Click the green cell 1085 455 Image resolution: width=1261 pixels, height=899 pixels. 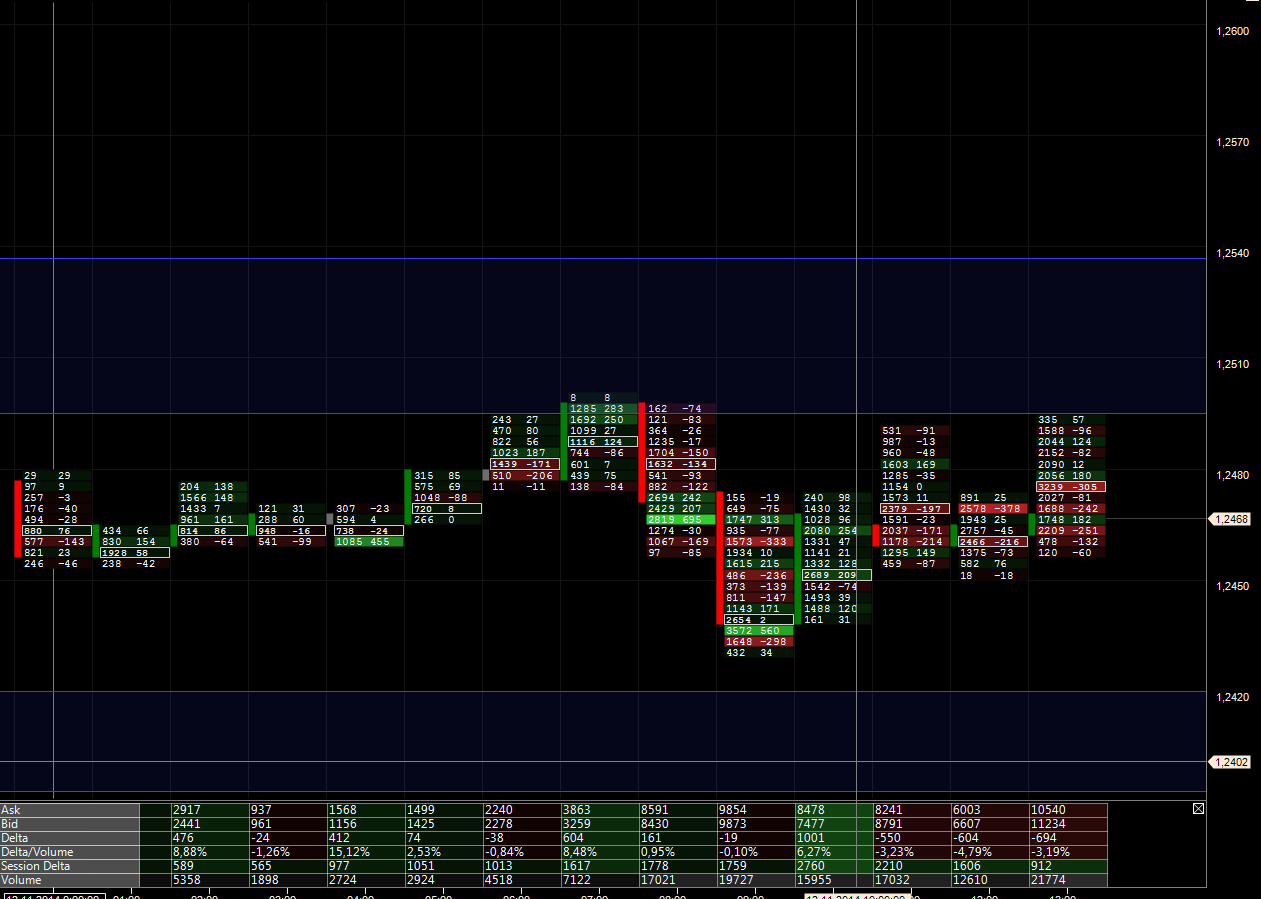point(369,542)
